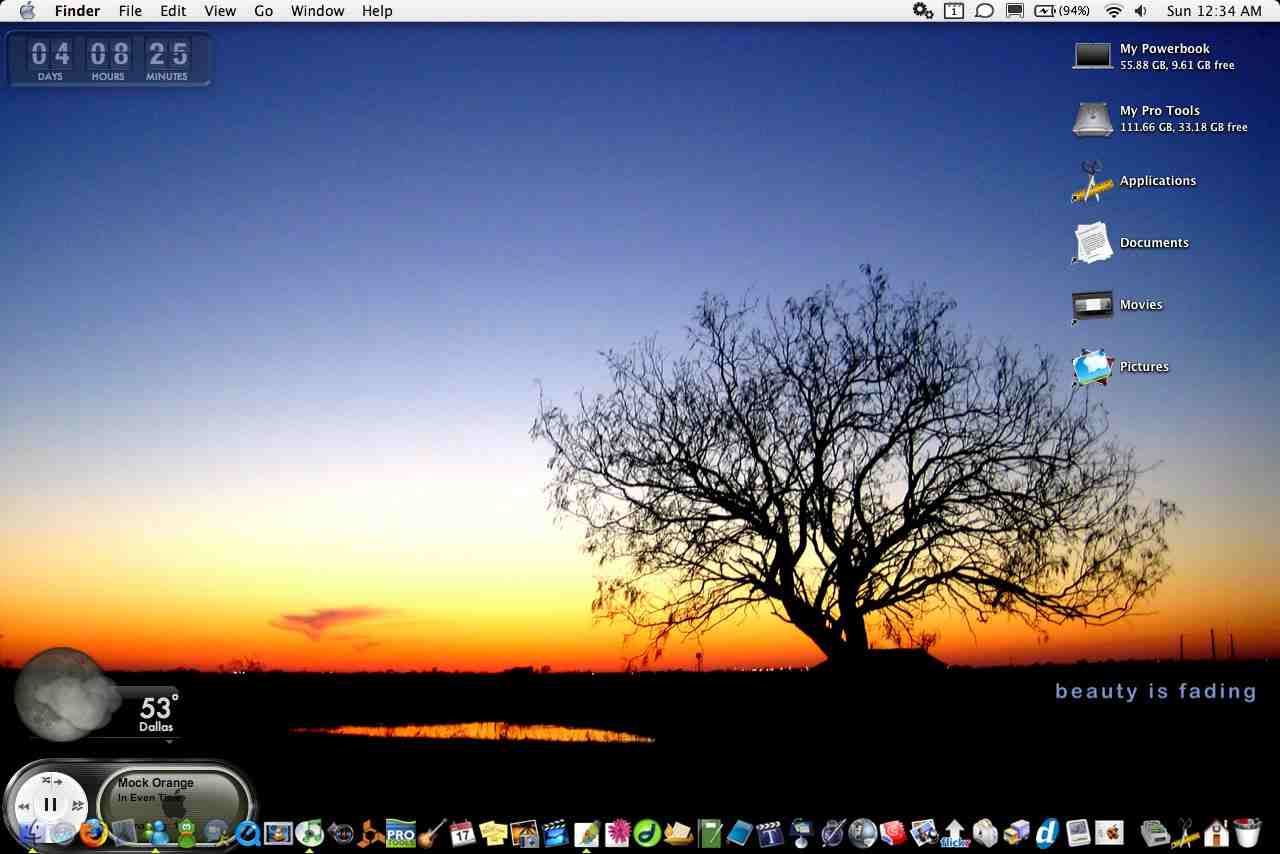The width and height of the screenshot is (1280, 854).
Task: Open the Edit menu
Action: (173, 11)
